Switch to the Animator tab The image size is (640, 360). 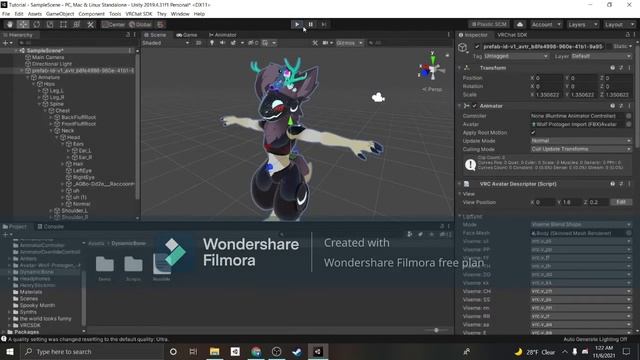222,35
